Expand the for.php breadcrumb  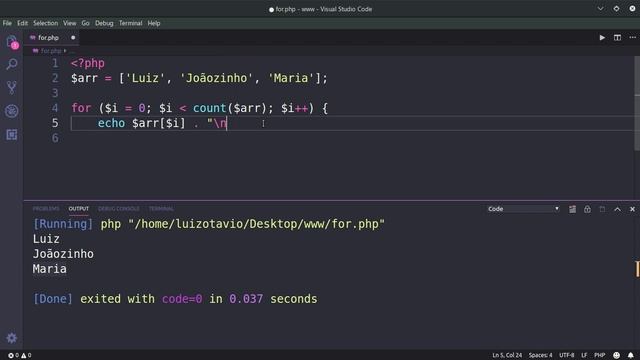pyautogui.click(x=51, y=51)
